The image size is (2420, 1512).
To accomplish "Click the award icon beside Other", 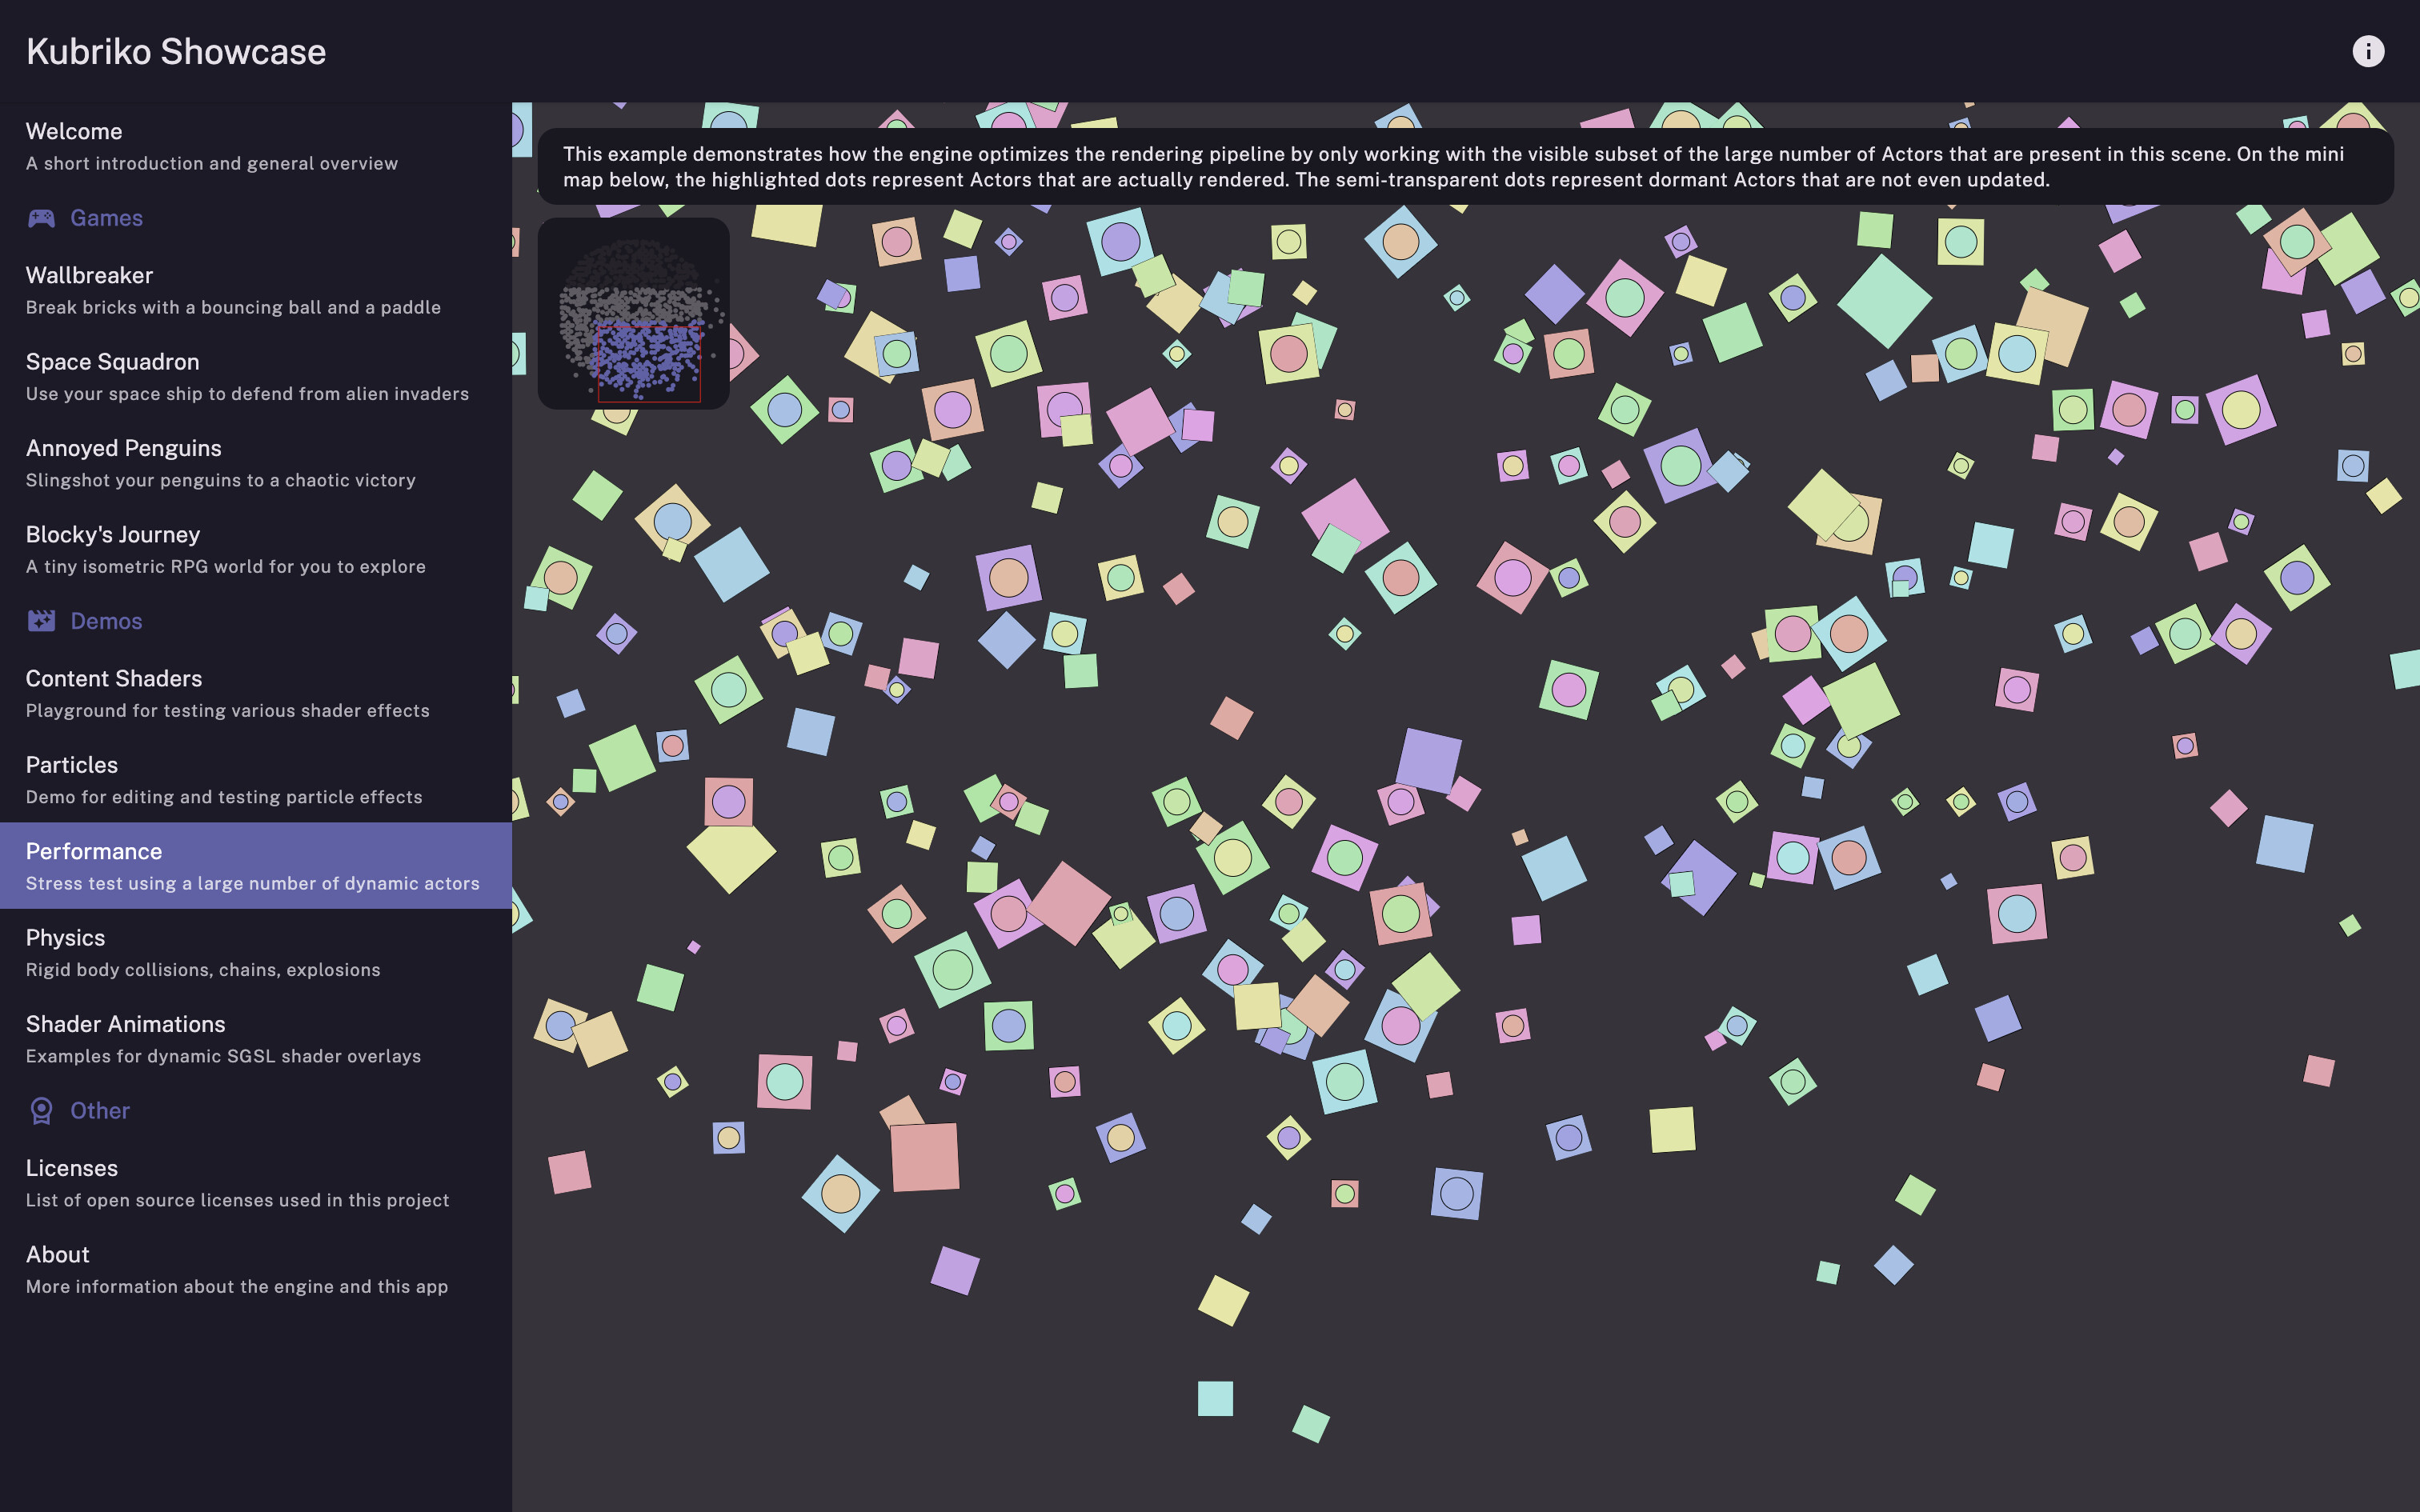I will (41, 1110).
